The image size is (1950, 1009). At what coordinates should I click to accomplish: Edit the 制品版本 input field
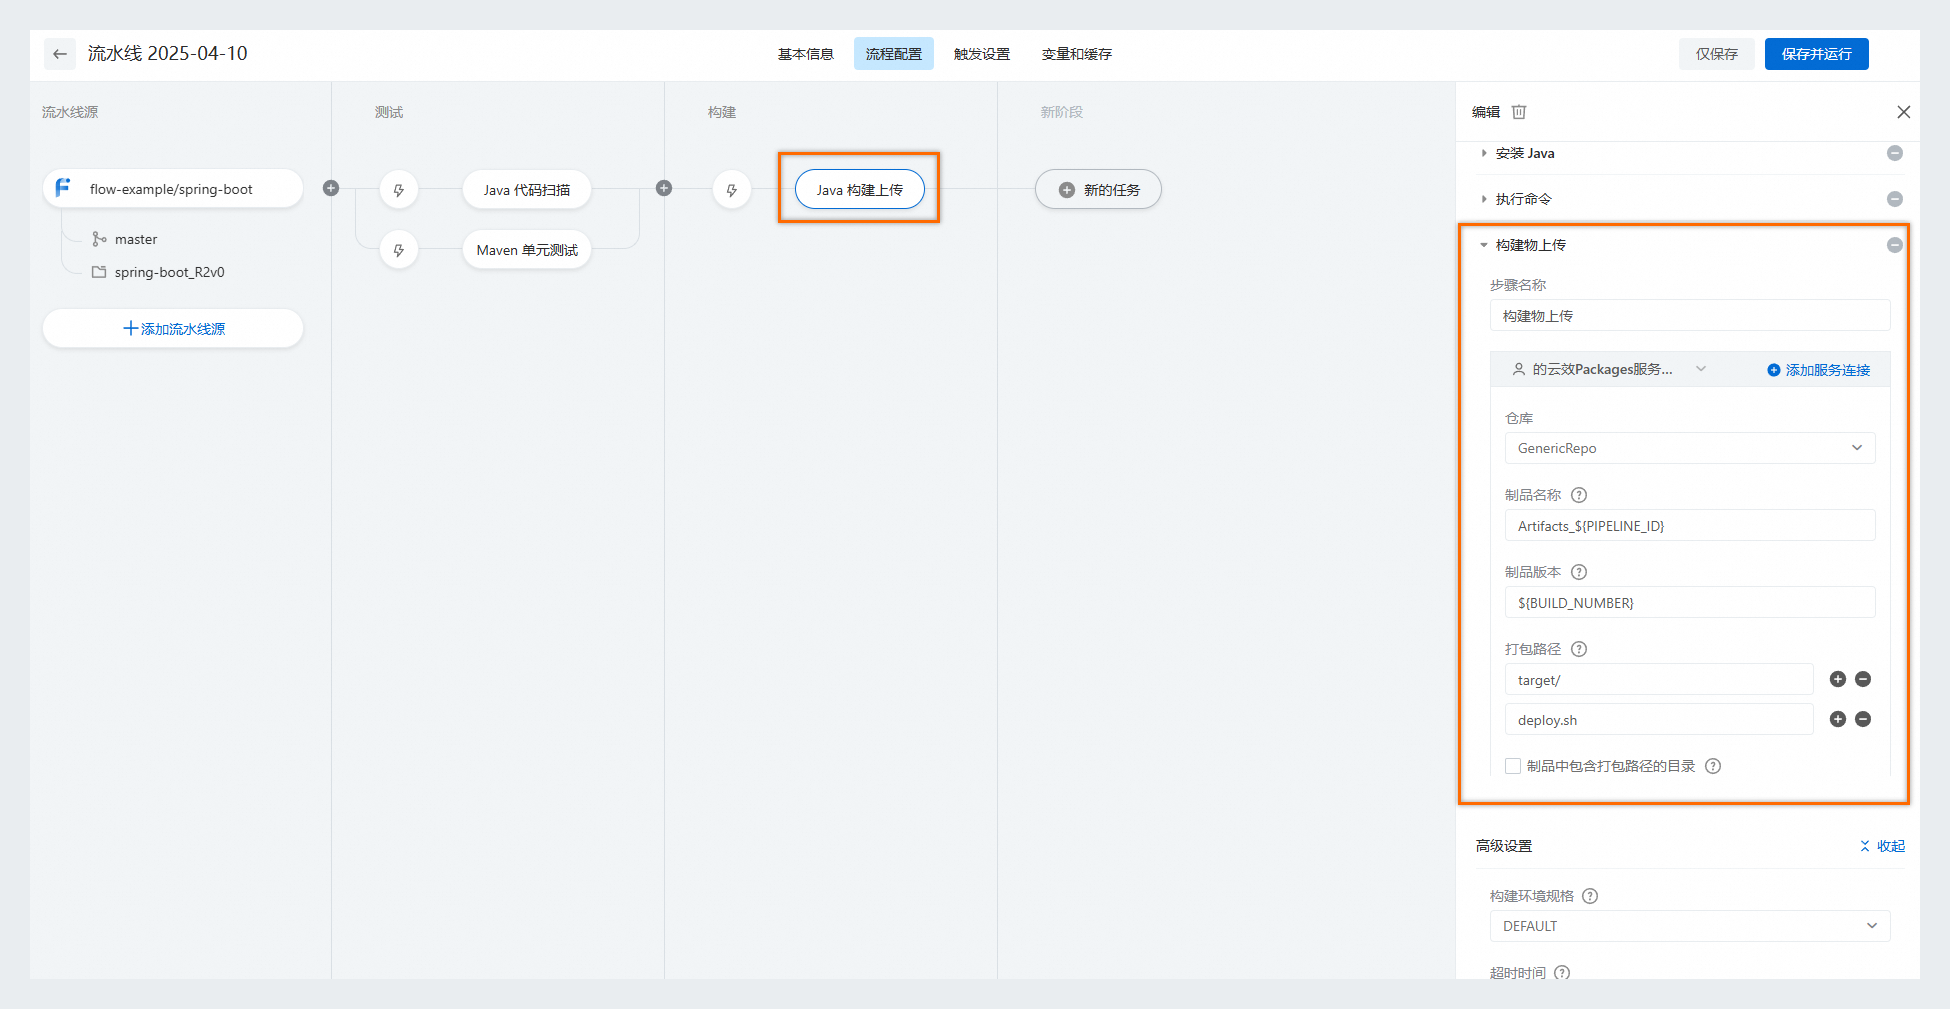[x=1690, y=602]
